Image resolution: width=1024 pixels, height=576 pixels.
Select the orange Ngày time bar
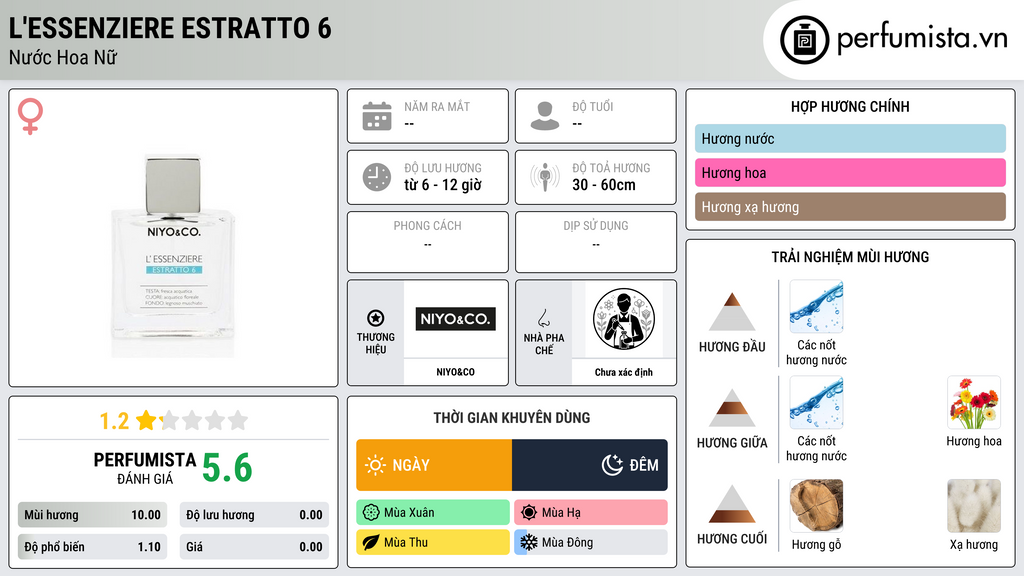[x=434, y=465]
